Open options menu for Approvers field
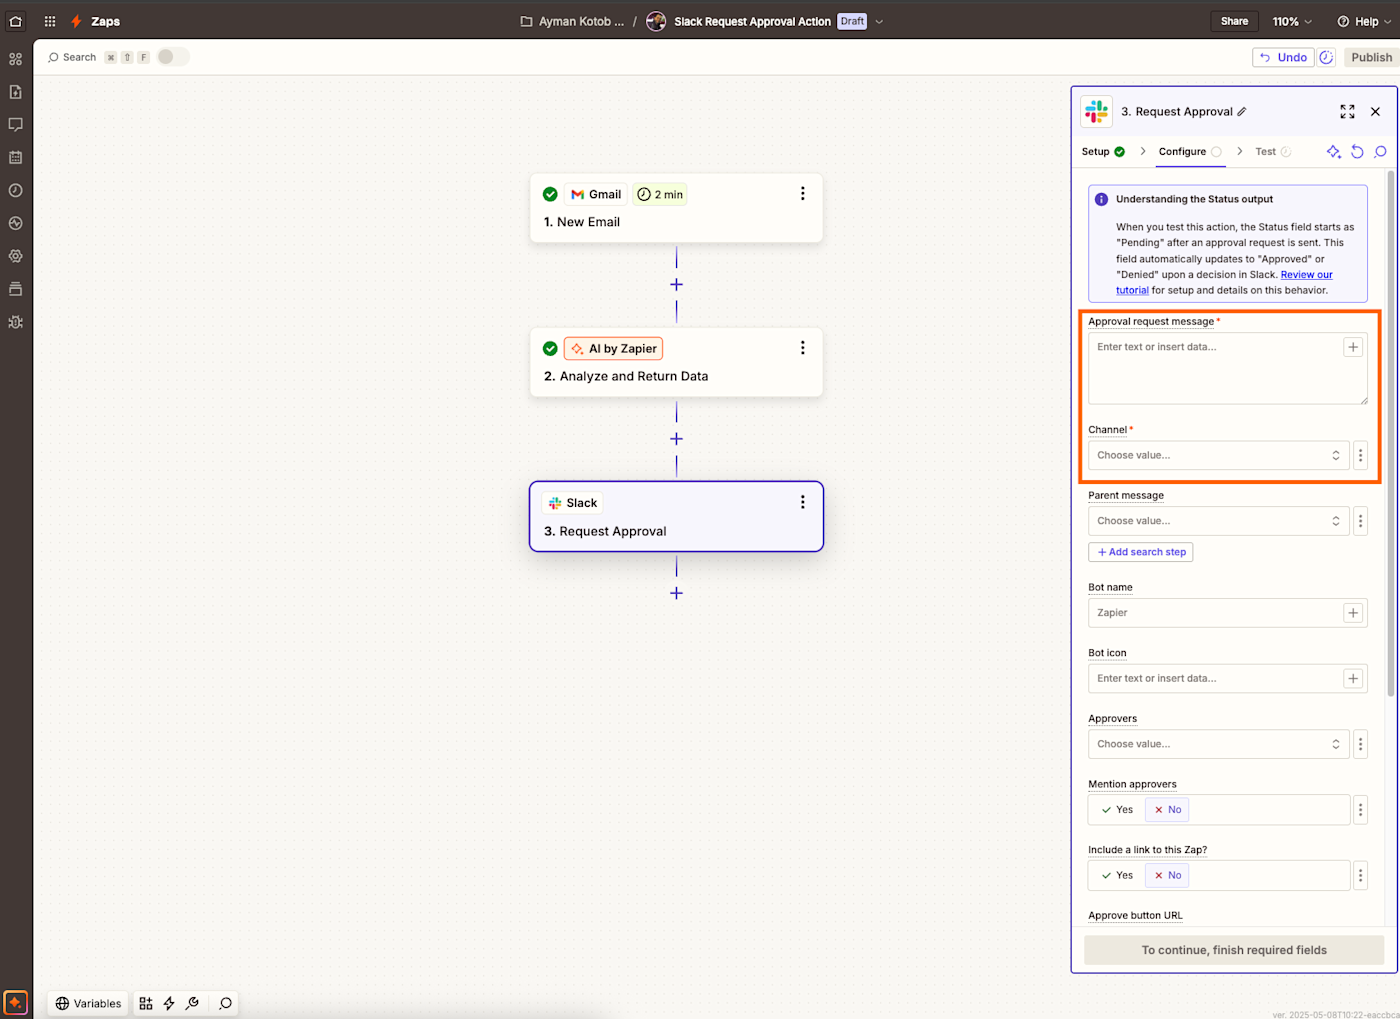The height and width of the screenshot is (1019, 1400). (1360, 744)
